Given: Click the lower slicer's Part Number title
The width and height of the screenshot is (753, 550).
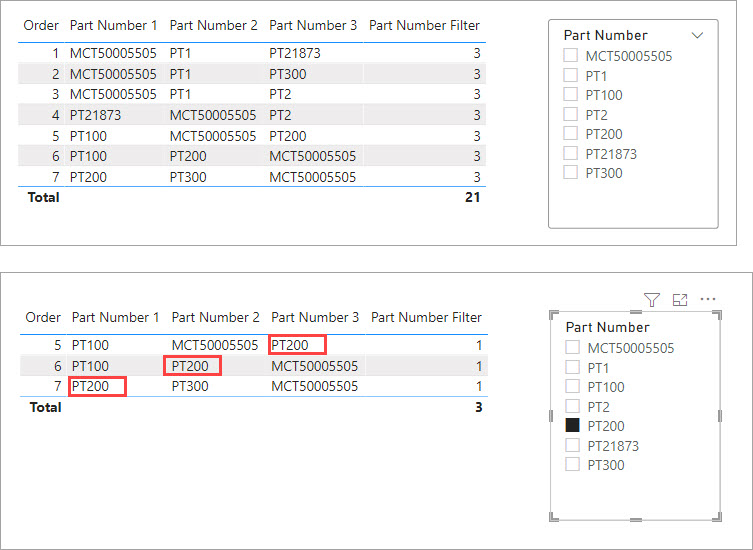Looking at the screenshot, I should tap(607, 328).
